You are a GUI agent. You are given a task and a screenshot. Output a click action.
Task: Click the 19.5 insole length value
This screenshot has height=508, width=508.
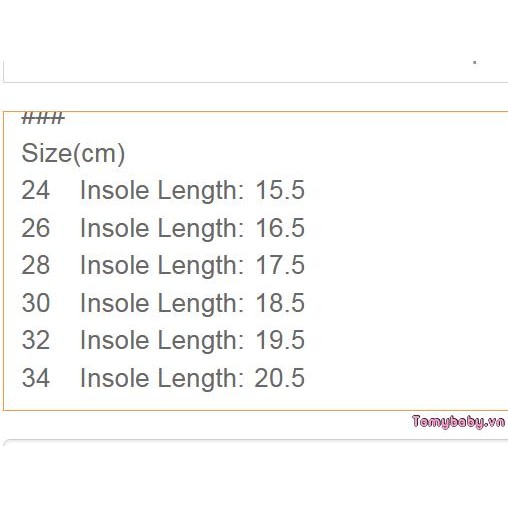(x=280, y=340)
